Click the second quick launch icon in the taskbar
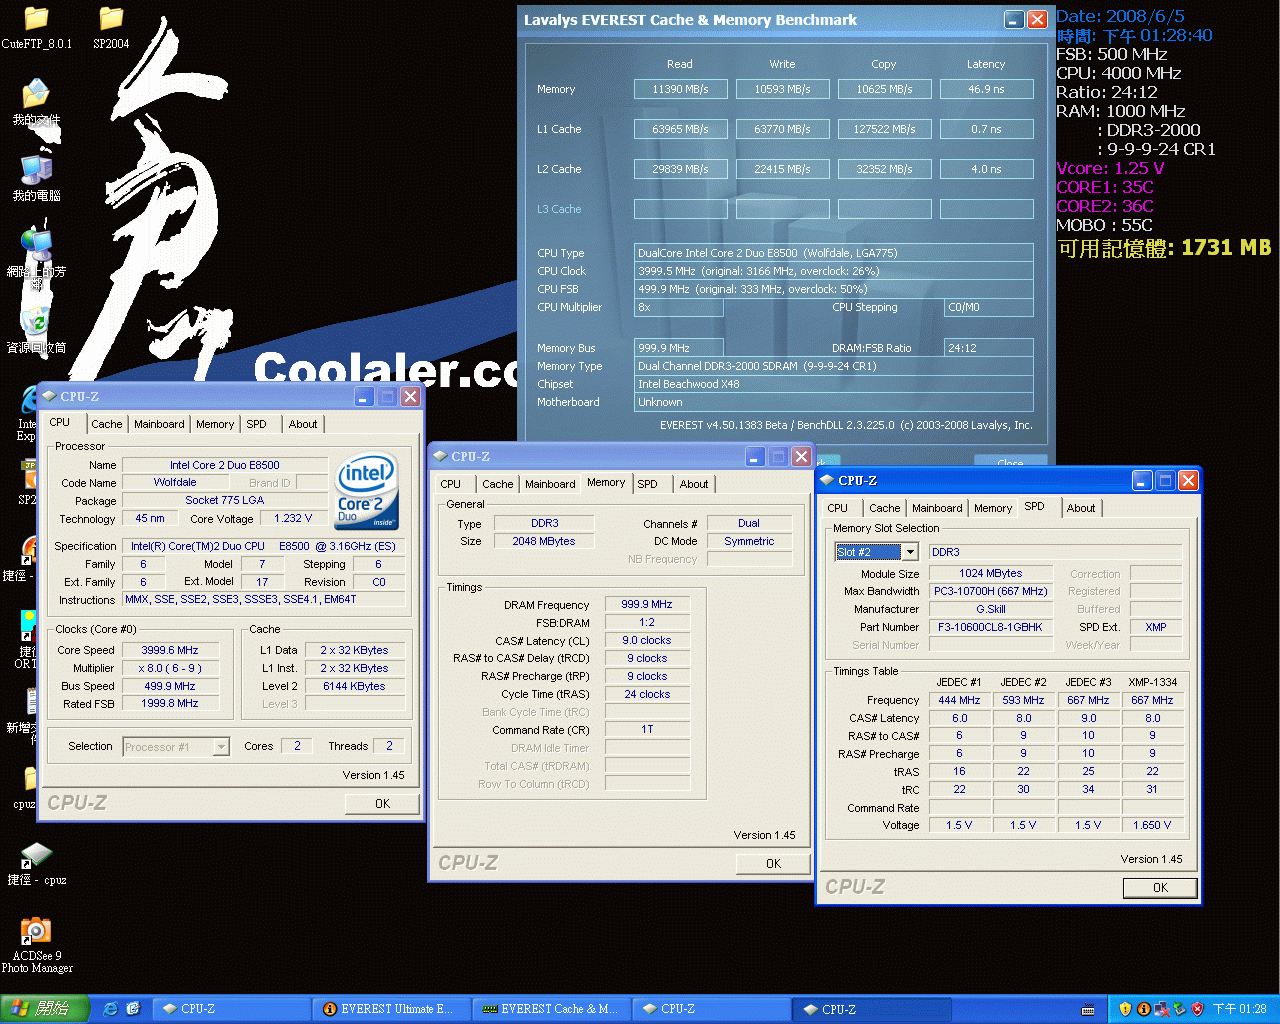 (x=133, y=1009)
